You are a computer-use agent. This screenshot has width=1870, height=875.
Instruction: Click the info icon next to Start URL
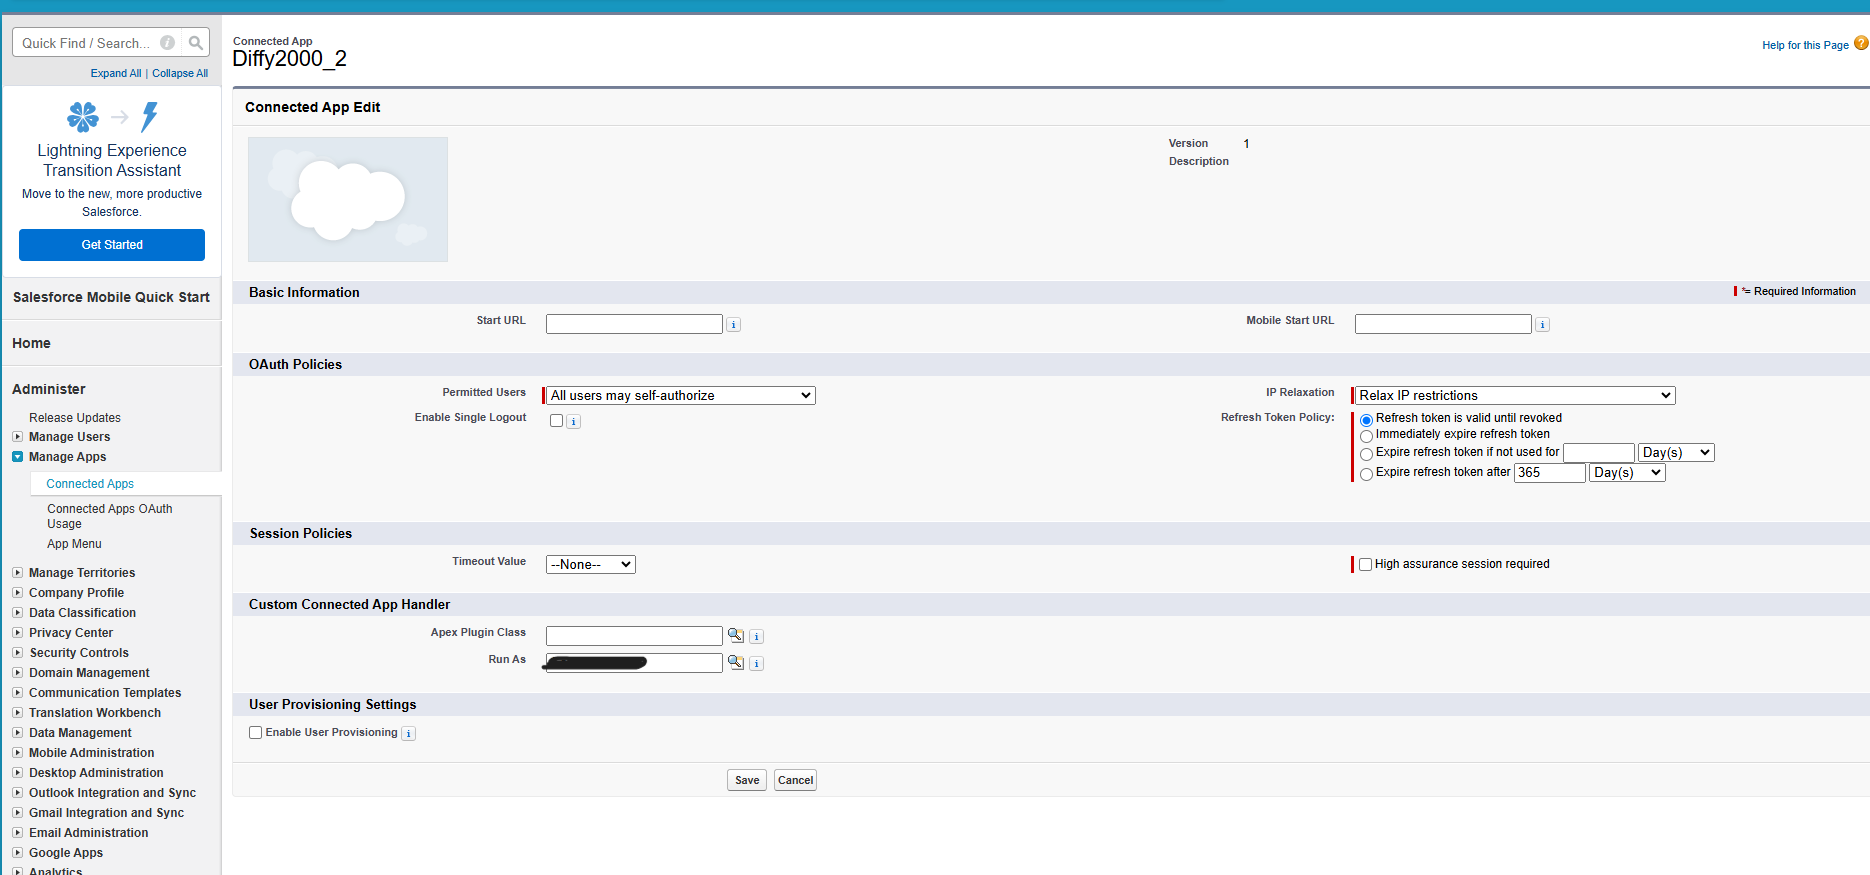pos(733,324)
